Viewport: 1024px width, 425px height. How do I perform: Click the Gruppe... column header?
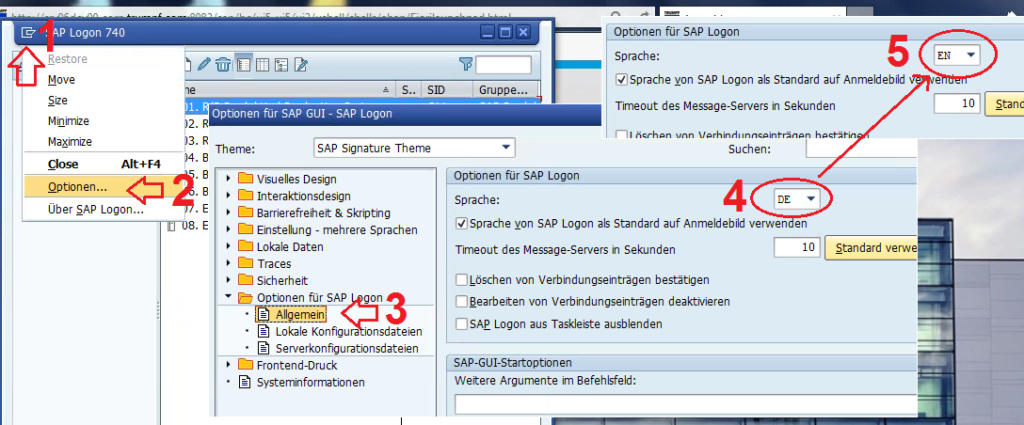[x=505, y=89]
